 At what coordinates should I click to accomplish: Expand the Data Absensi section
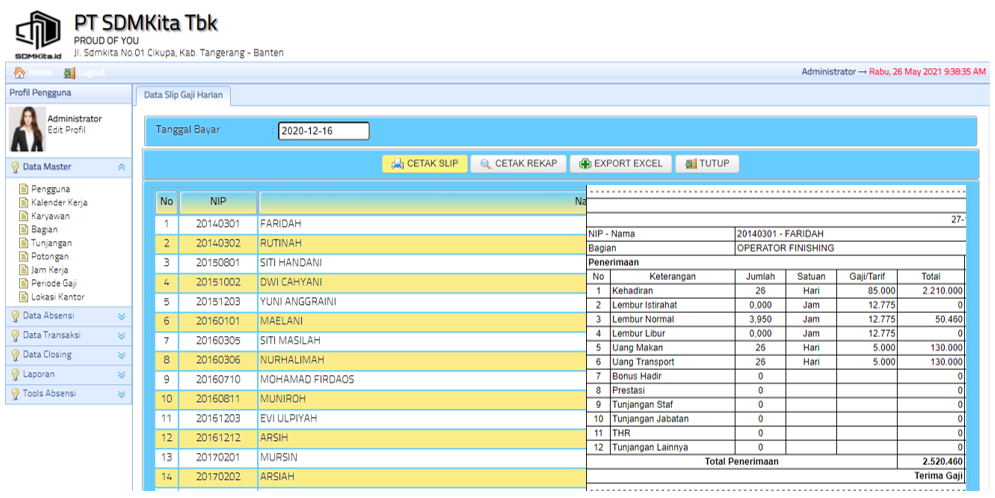tap(122, 316)
